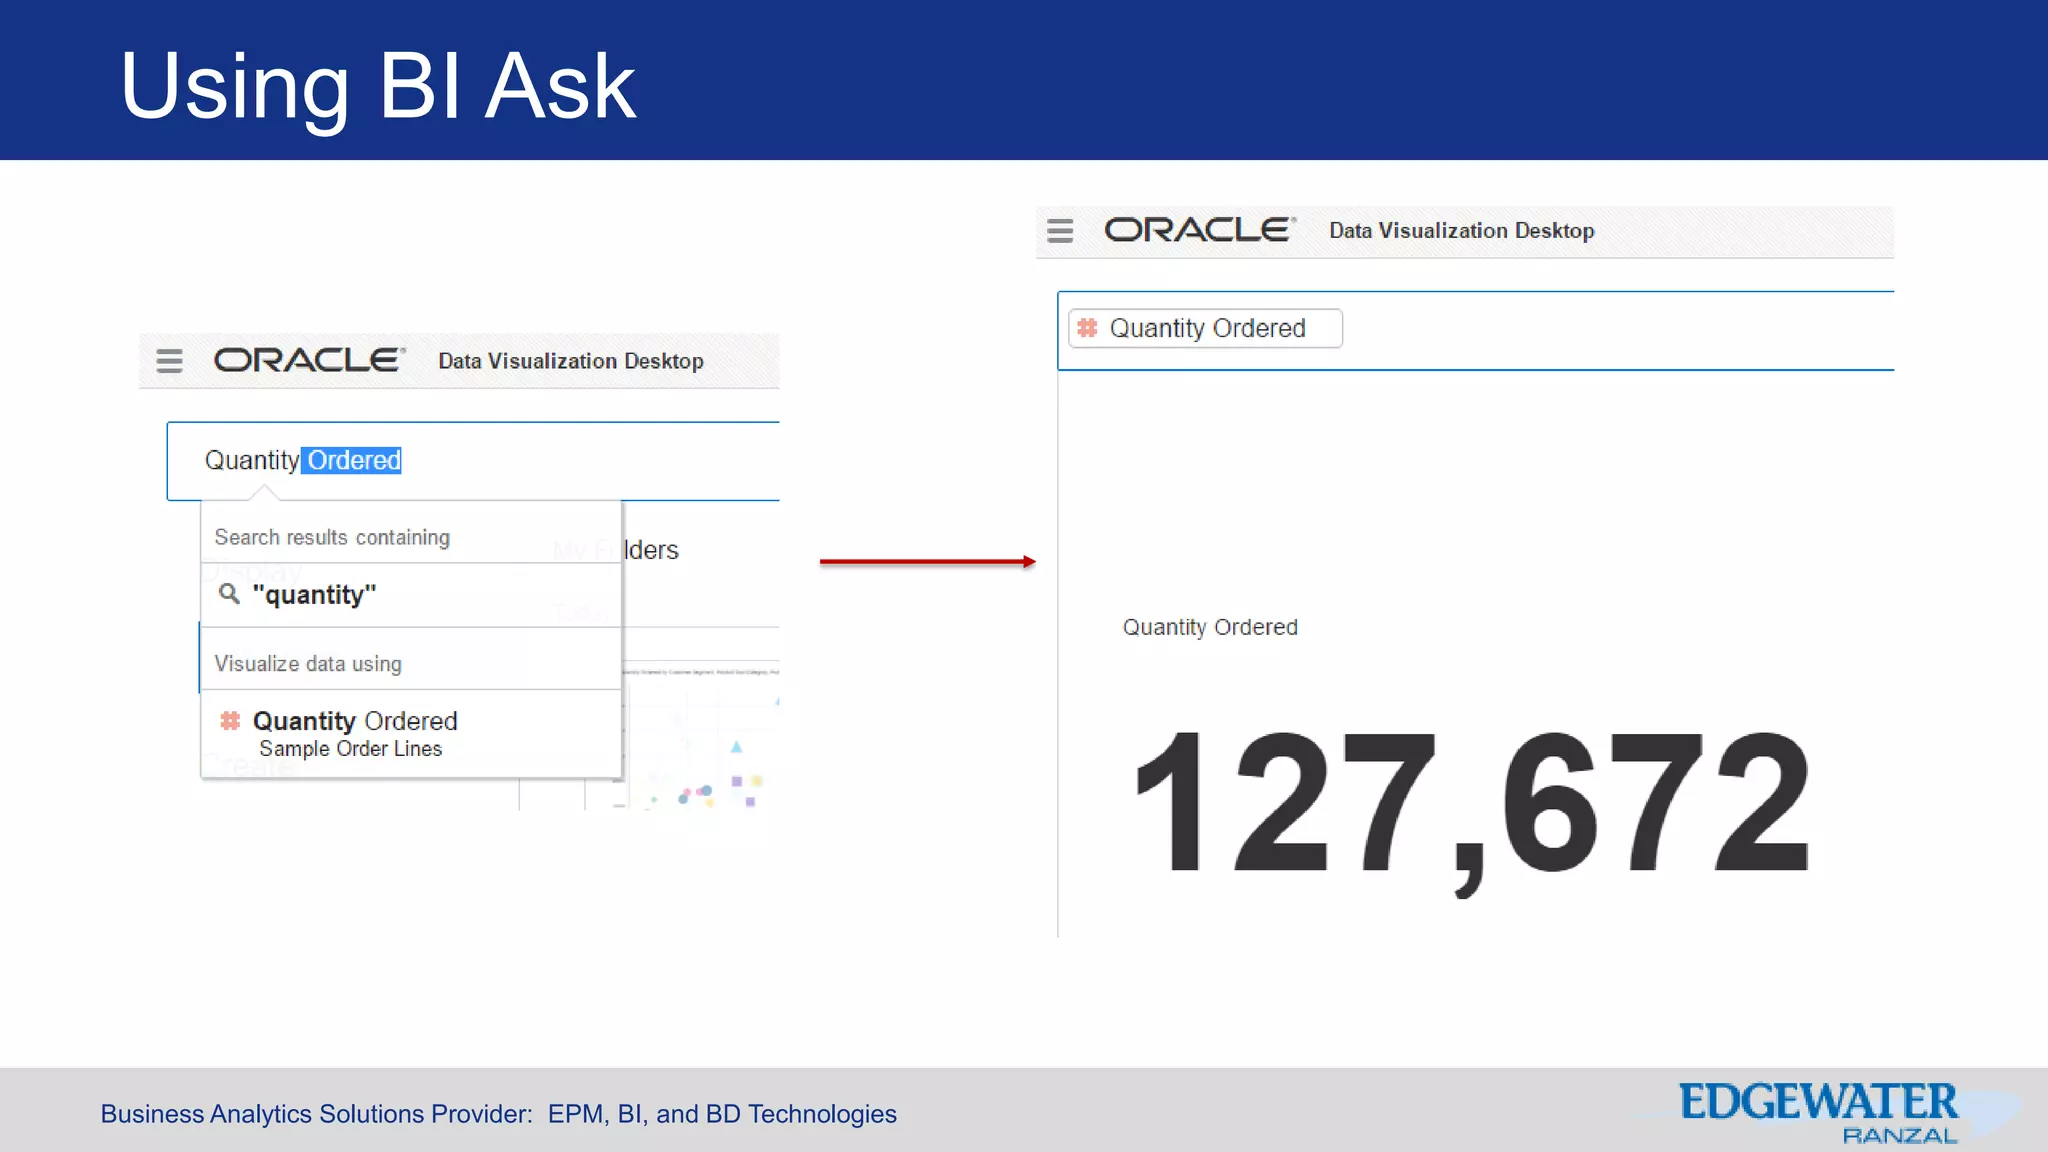This screenshot has height=1152, width=2048.
Task: Click the Quantity Ordered chip in right search bar
Action: click(x=1205, y=328)
